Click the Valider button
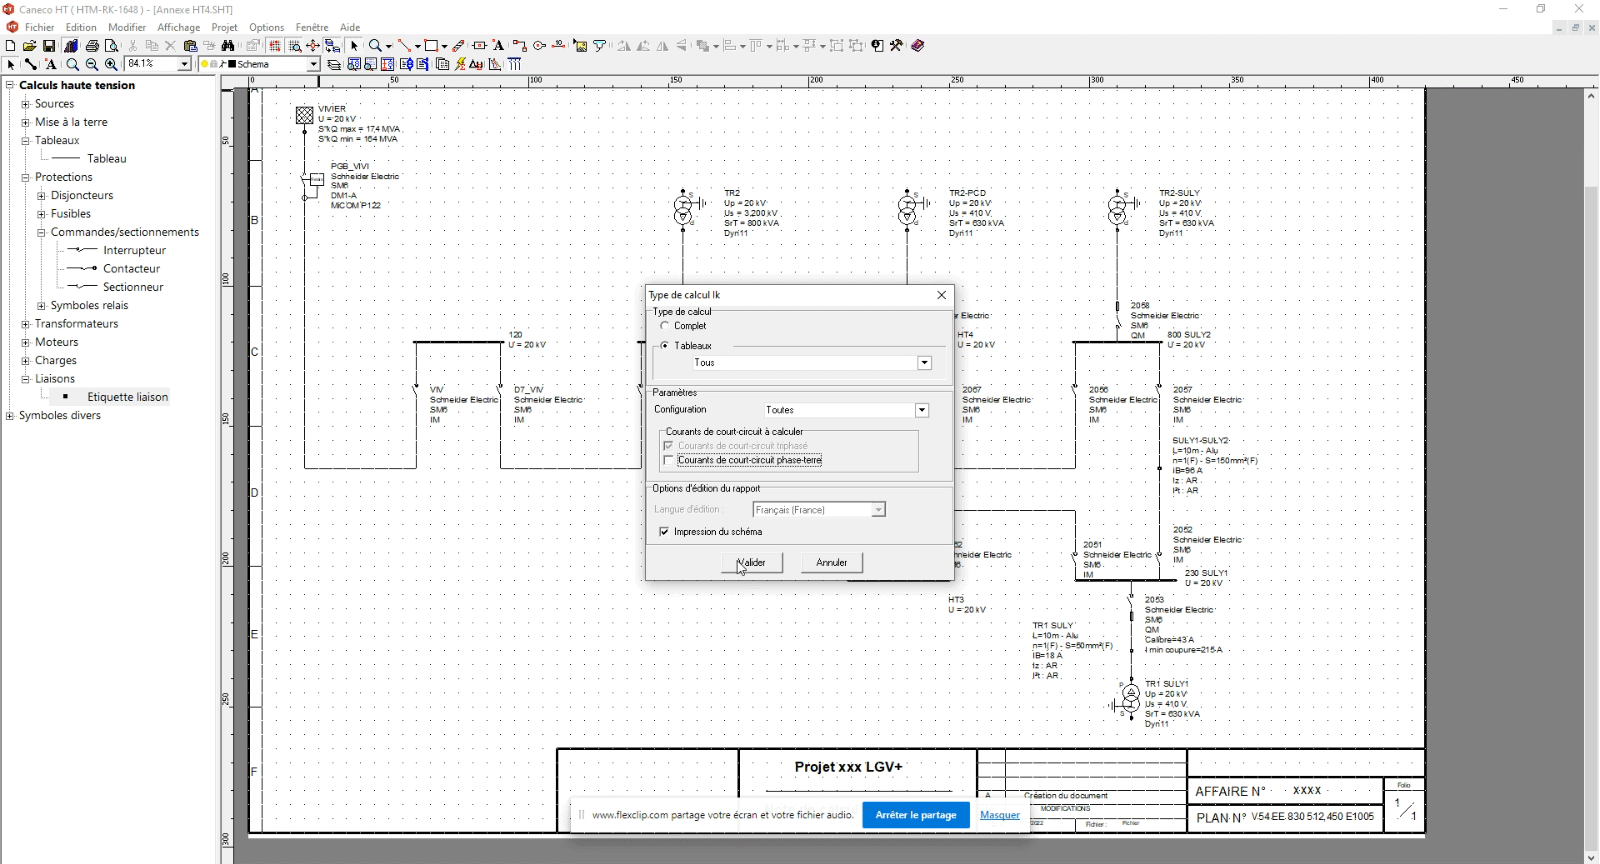 (x=751, y=563)
